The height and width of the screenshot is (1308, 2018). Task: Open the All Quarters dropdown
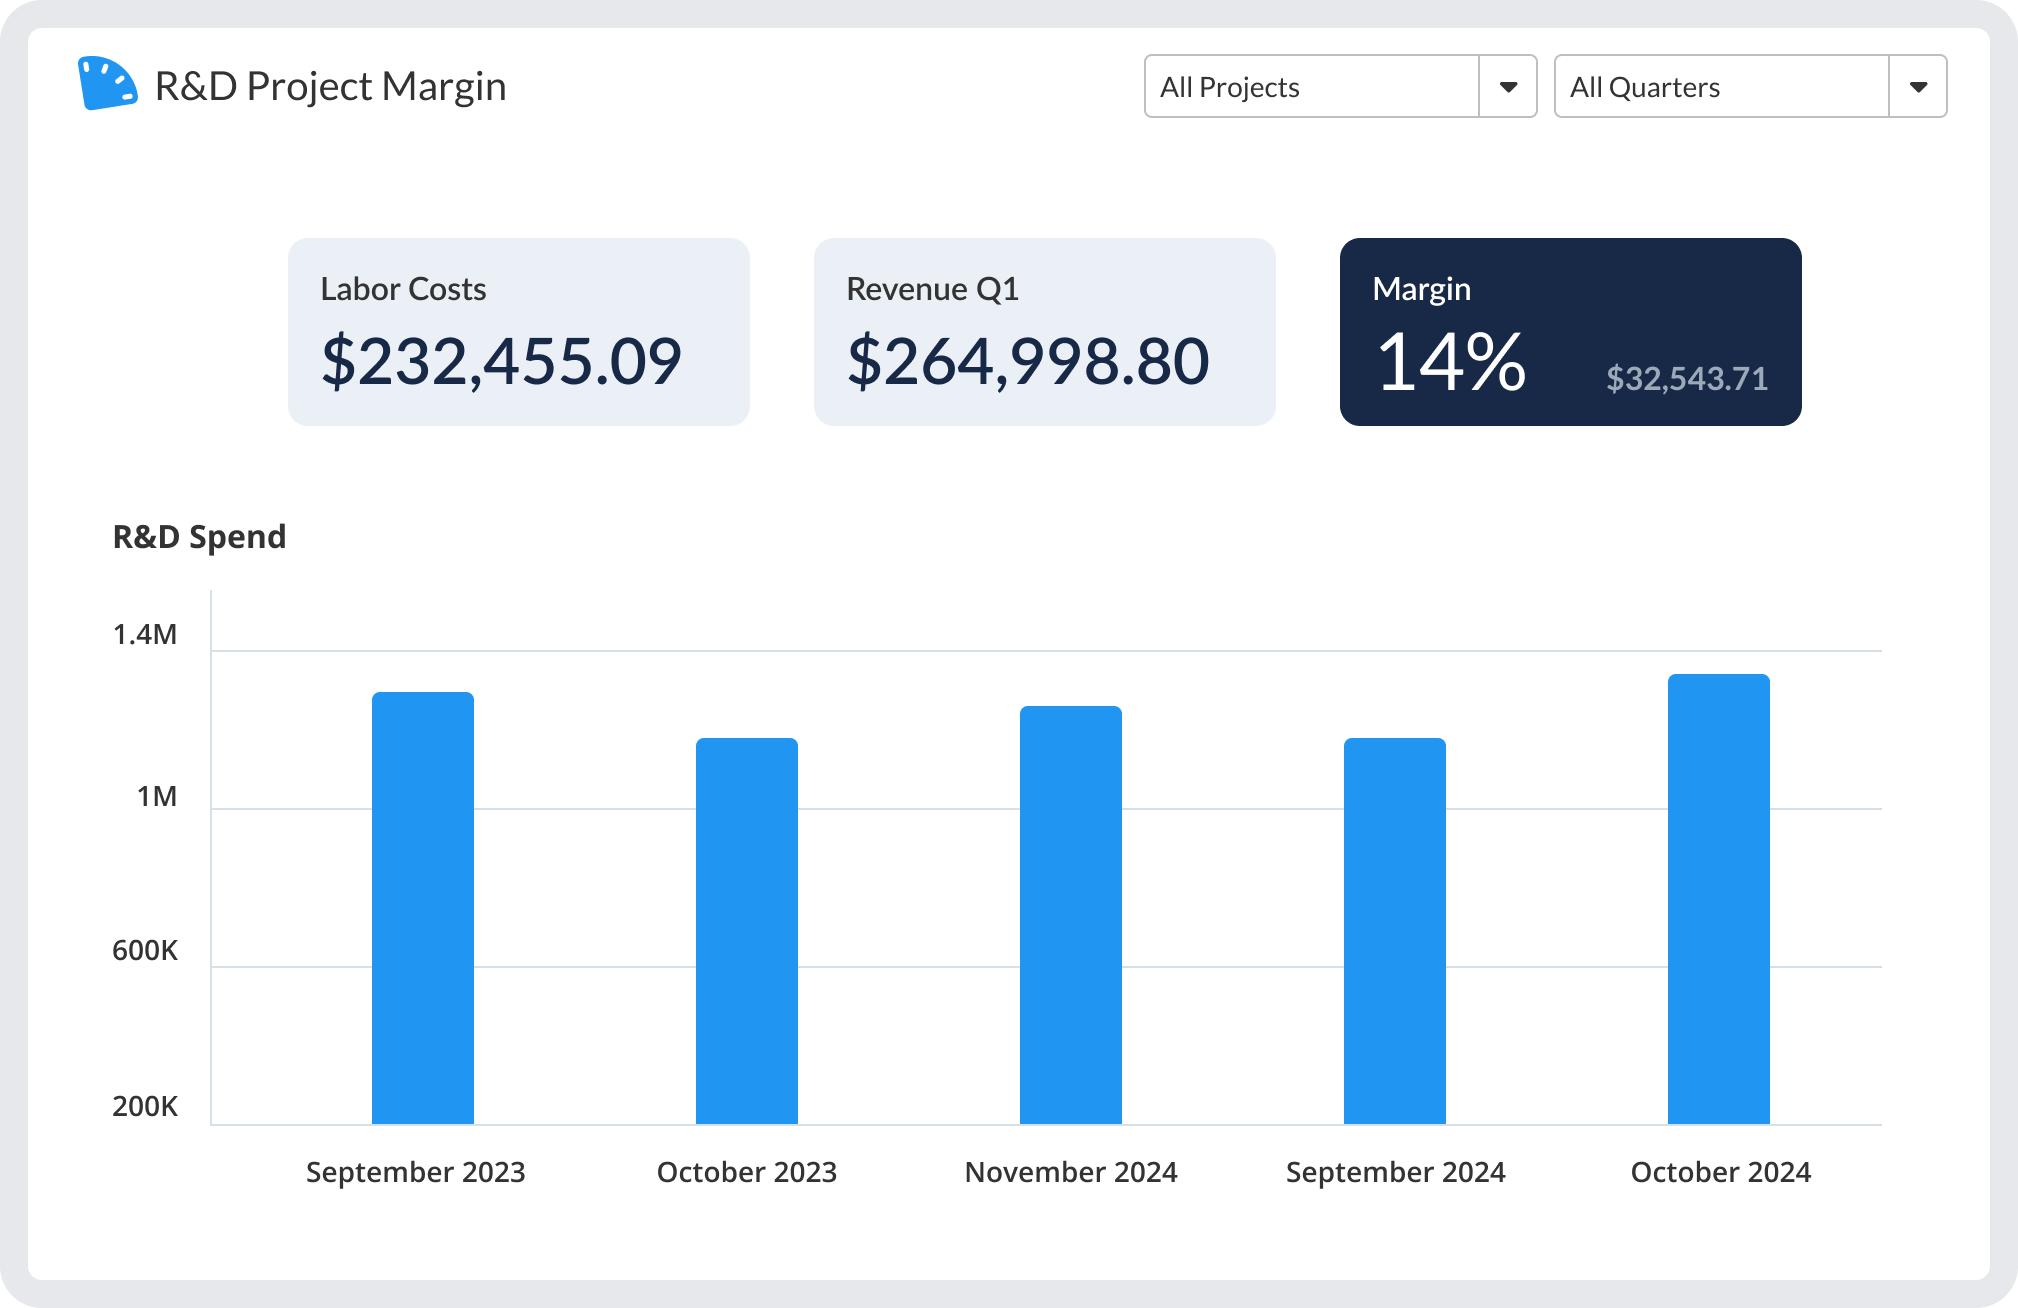coord(1720,87)
